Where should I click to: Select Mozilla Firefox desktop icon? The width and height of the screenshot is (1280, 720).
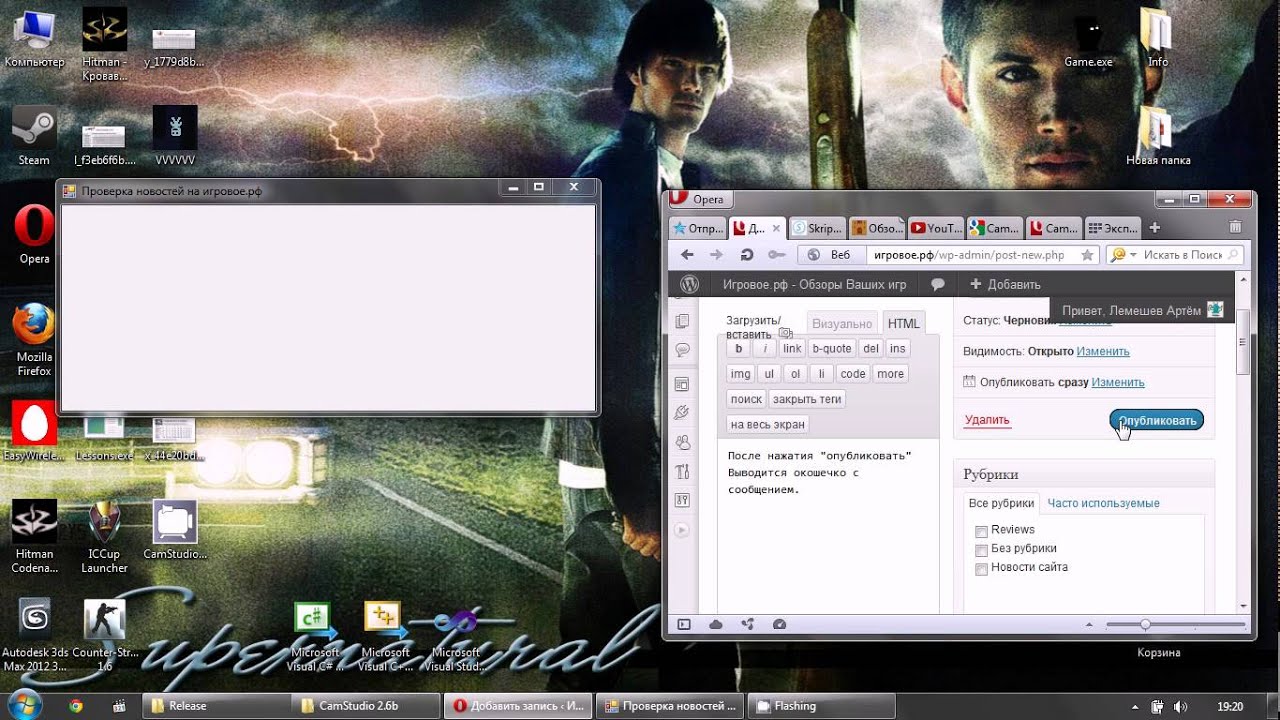[x=34, y=338]
